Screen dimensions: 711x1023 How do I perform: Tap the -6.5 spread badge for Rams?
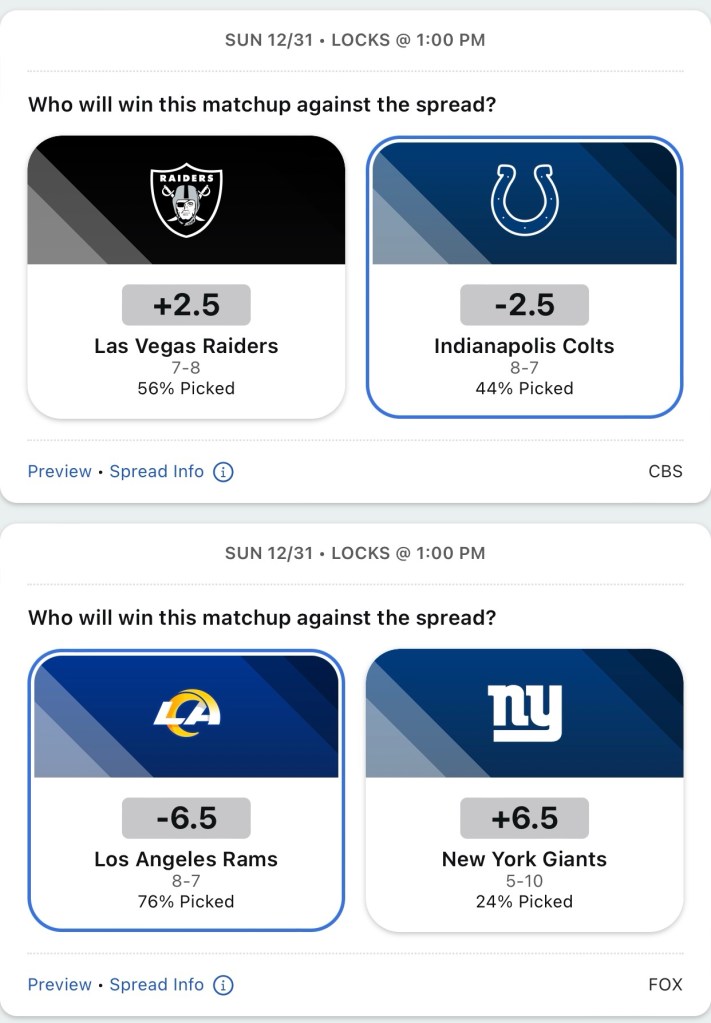(186, 818)
